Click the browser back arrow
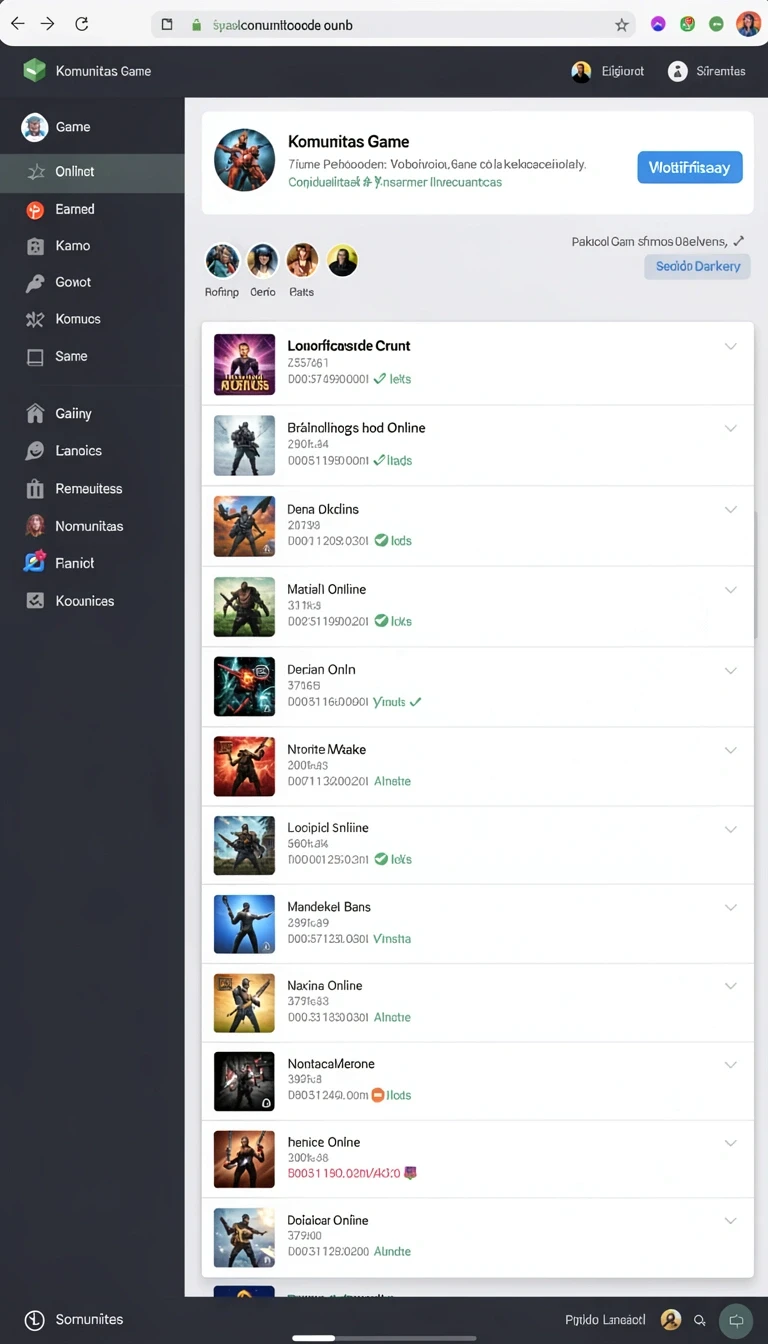 tap(17, 24)
